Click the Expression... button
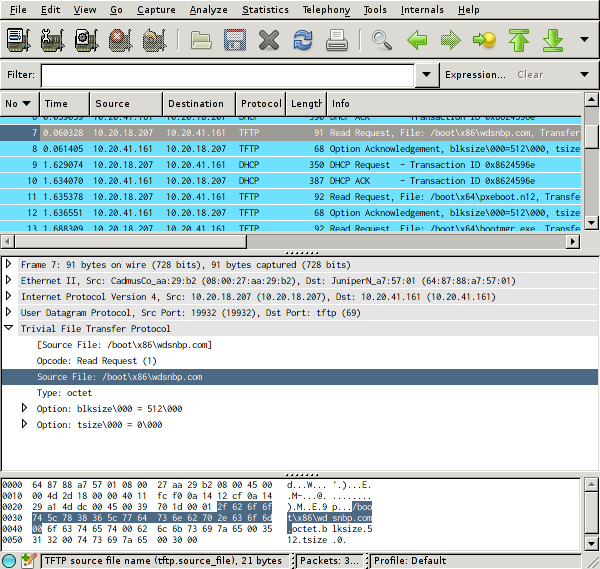 [x=475, y=75]
